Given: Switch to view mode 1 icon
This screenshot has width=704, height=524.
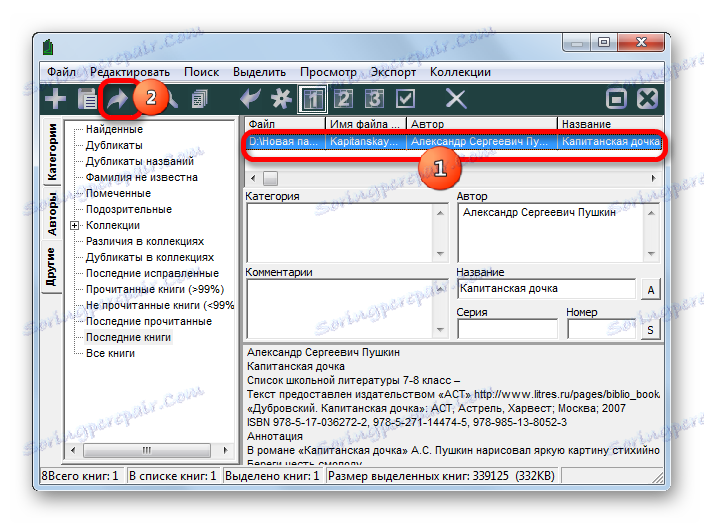Looking at the screenshot, I should pos(313,99).
